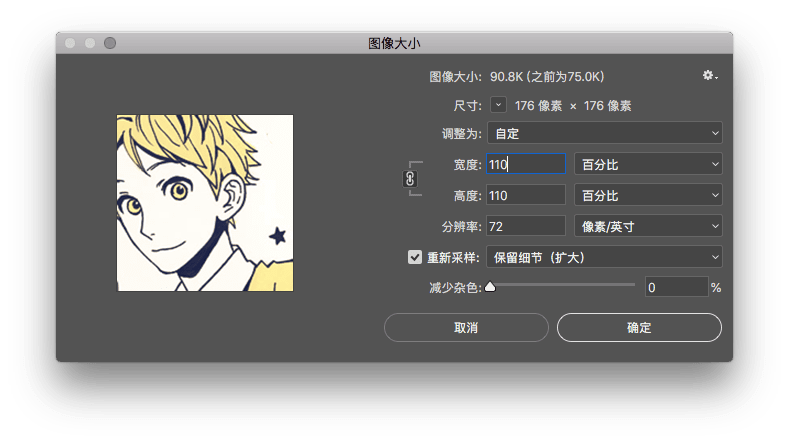
Task: Open the 像素/英寸 resolution unit dropdown
Action: pos(648,226)
